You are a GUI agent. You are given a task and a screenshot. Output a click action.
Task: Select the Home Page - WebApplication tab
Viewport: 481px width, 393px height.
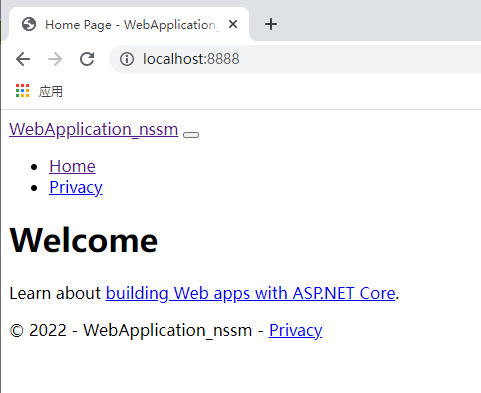point(129,24)
